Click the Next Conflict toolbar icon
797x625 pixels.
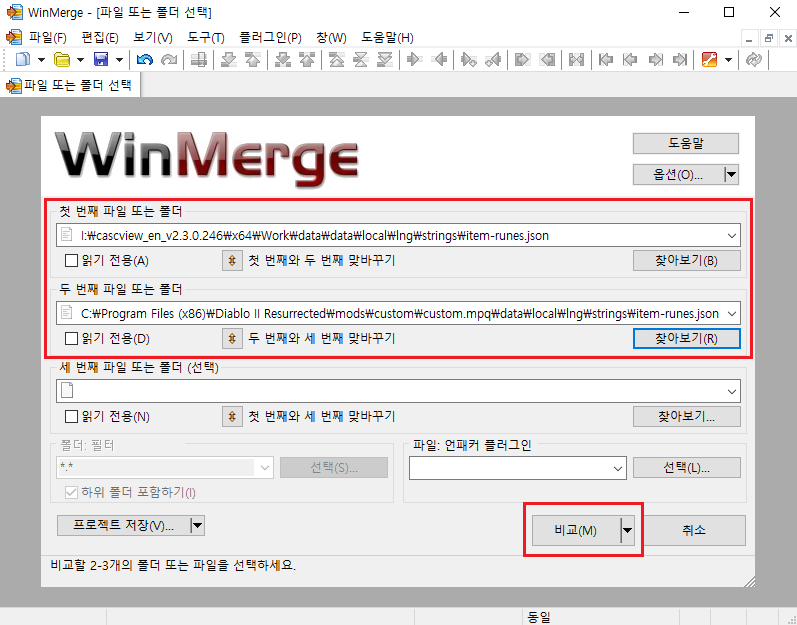(283, 60)
